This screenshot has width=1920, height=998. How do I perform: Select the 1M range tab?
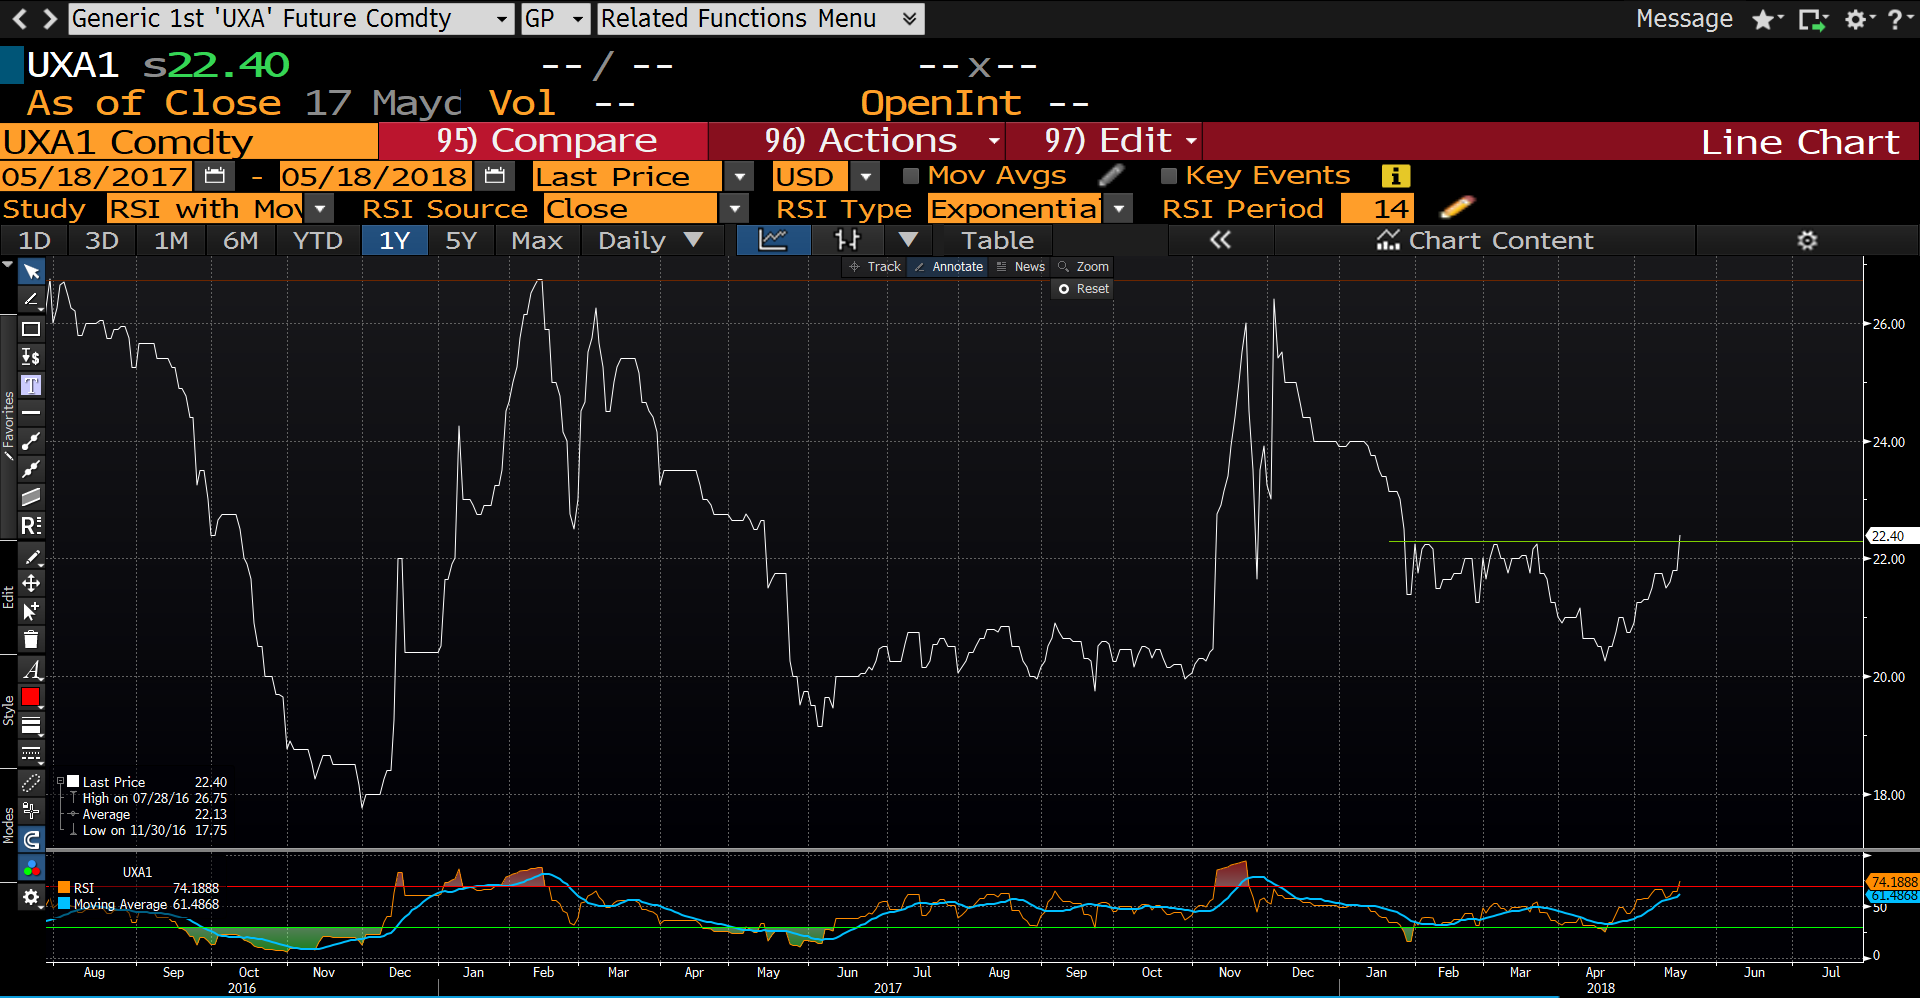point(171,240)
